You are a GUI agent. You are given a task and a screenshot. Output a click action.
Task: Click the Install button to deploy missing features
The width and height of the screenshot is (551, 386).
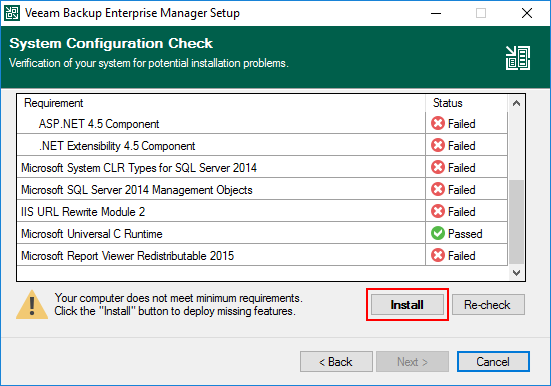(407, 304)
